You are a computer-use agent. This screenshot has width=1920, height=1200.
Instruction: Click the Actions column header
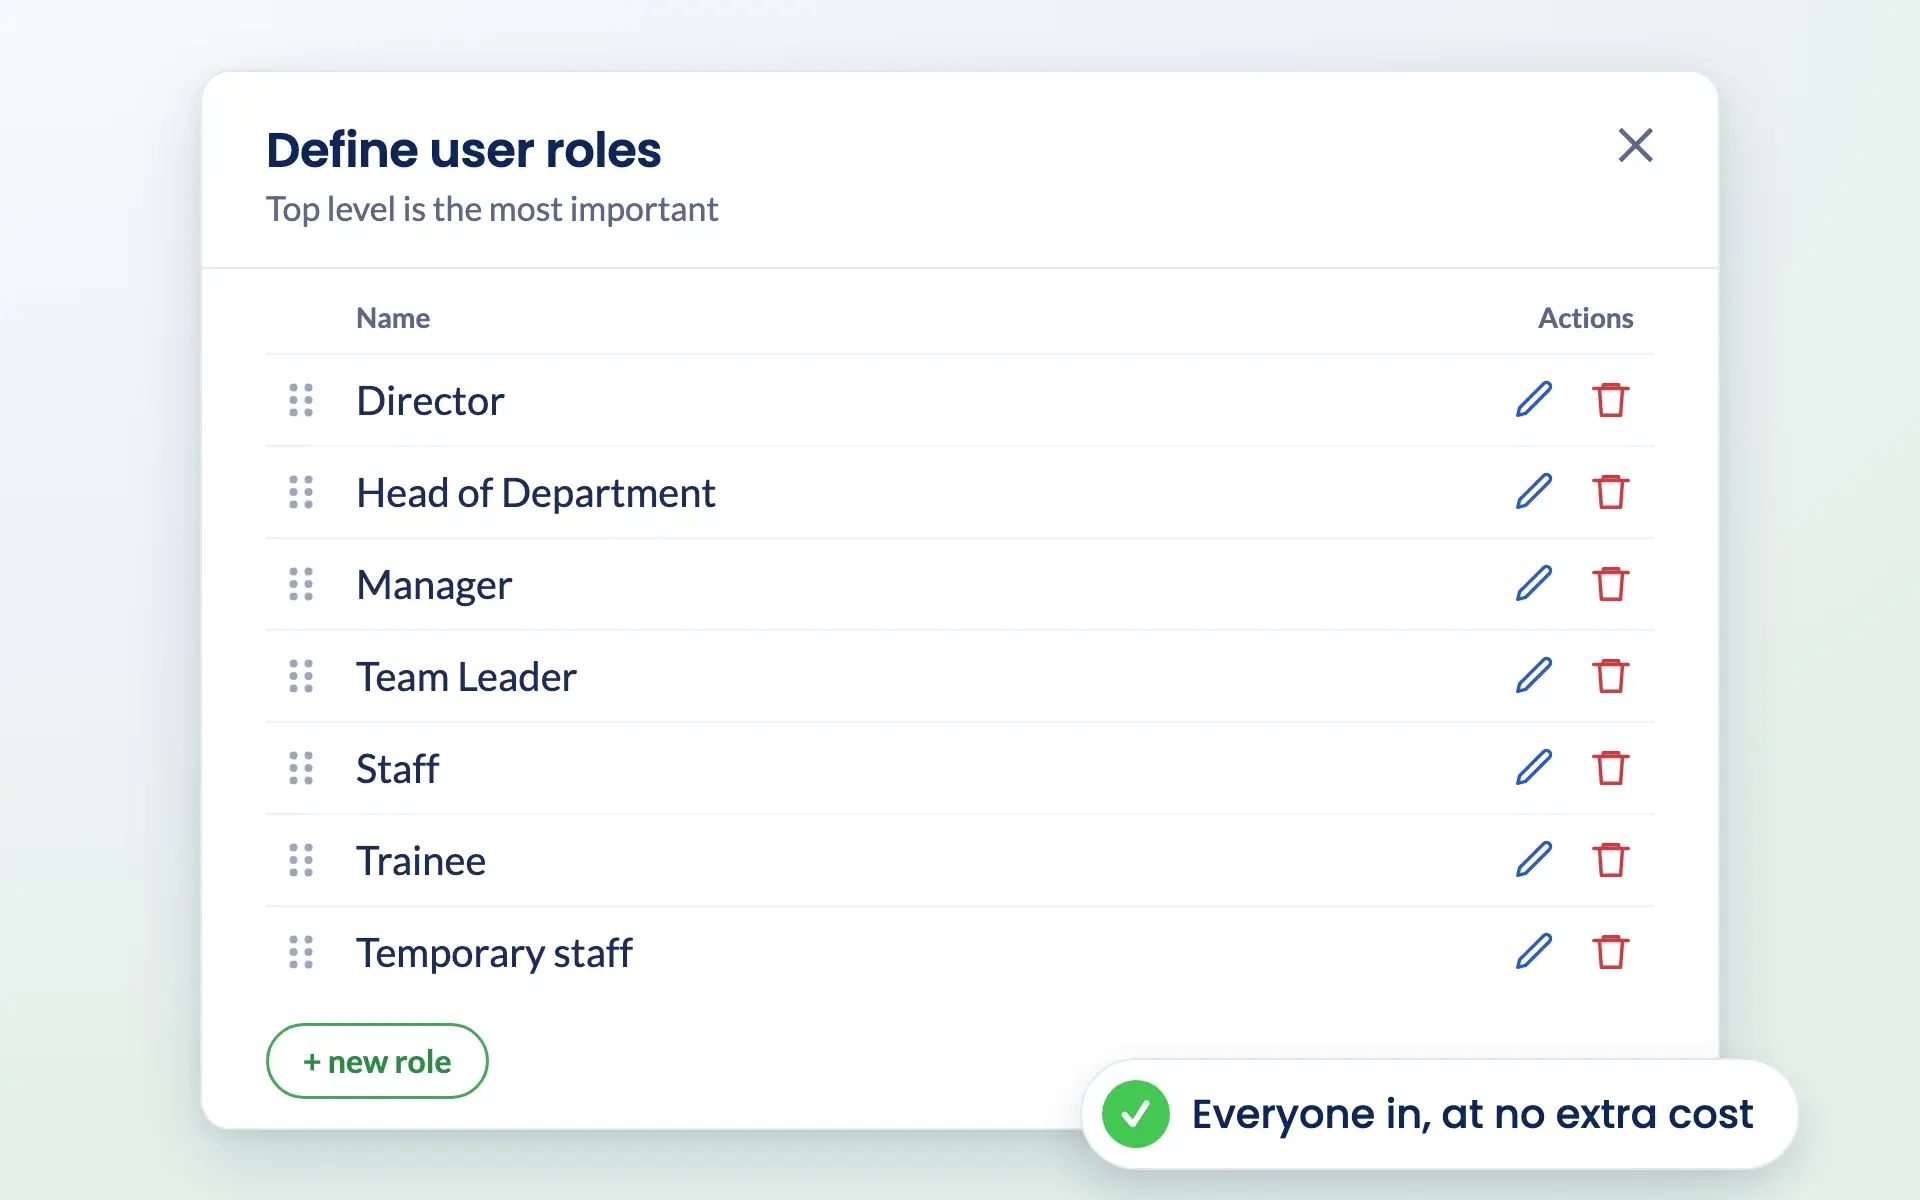(1585, 318)
